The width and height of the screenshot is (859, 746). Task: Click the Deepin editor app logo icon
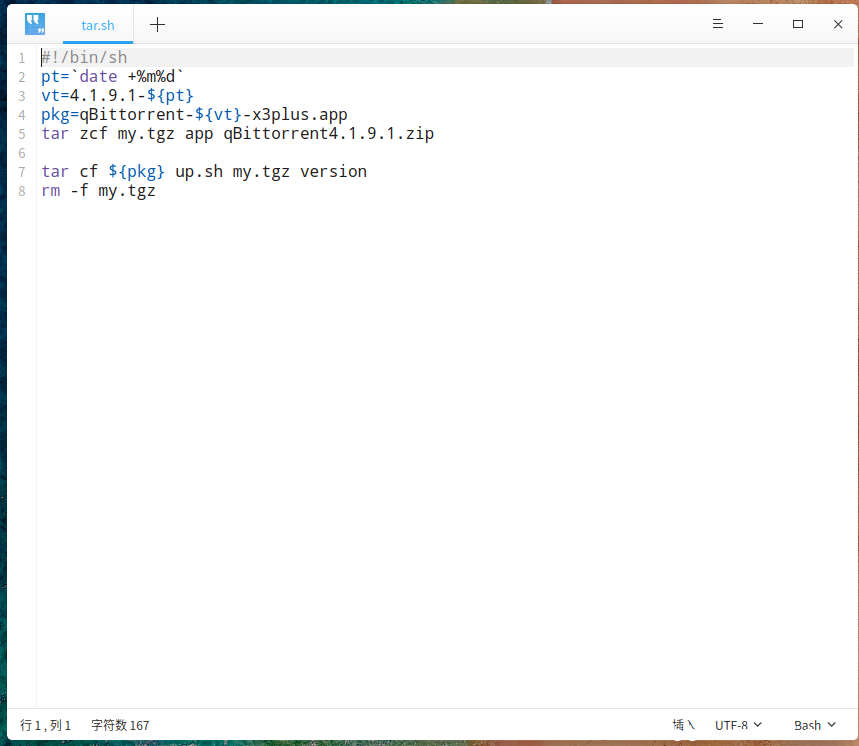pyautogui.click(x=35, y=24)
